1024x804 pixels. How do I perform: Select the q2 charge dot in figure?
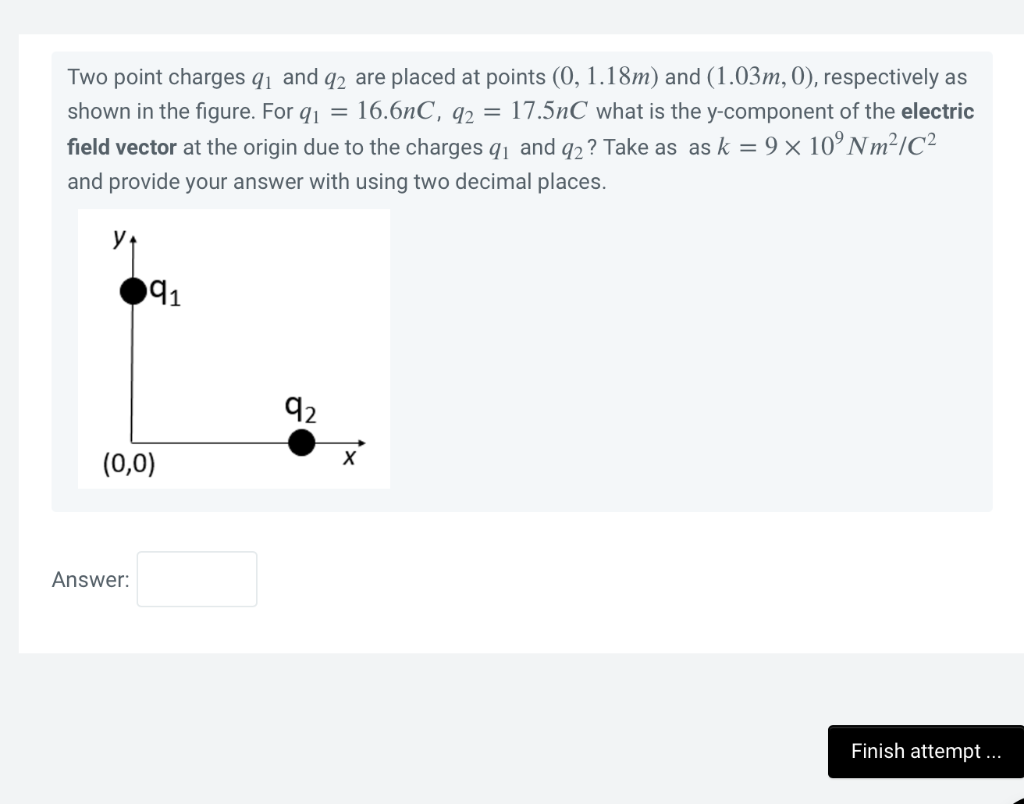coord(302,442)
